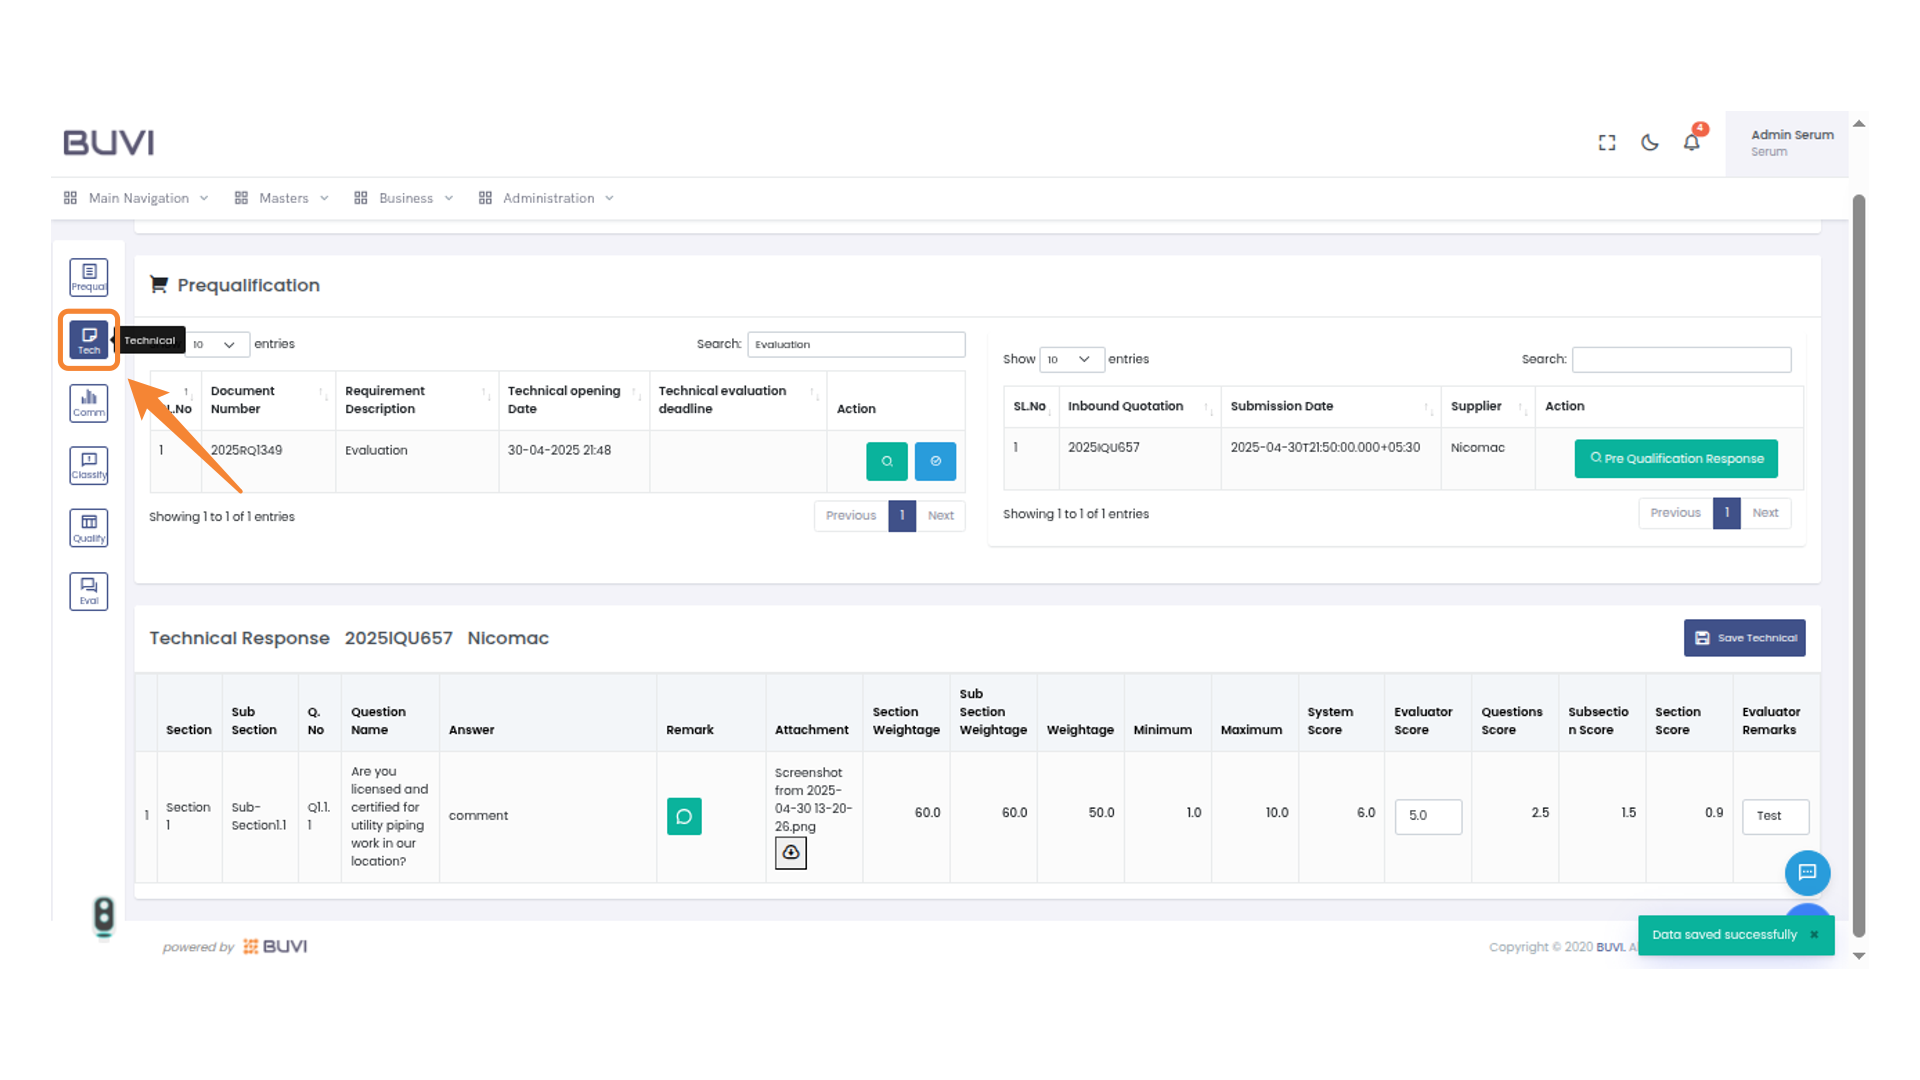This screenshot has height=1080, width=1920.
Task: Expand Administration menu
Action: tap(548, 198)
